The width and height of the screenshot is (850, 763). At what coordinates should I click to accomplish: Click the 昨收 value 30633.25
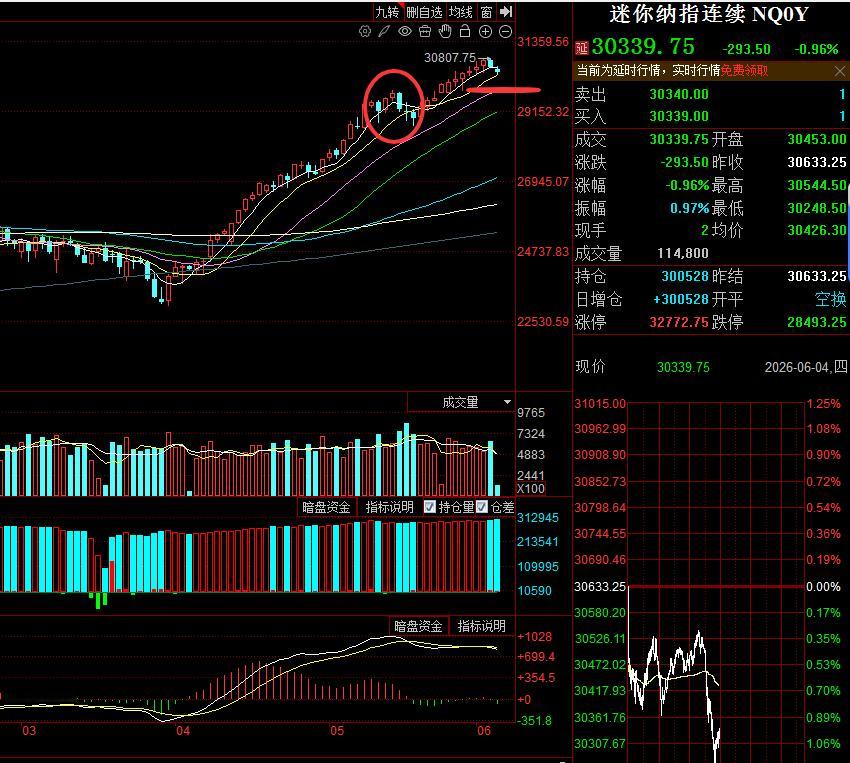(x=816, y=162)
